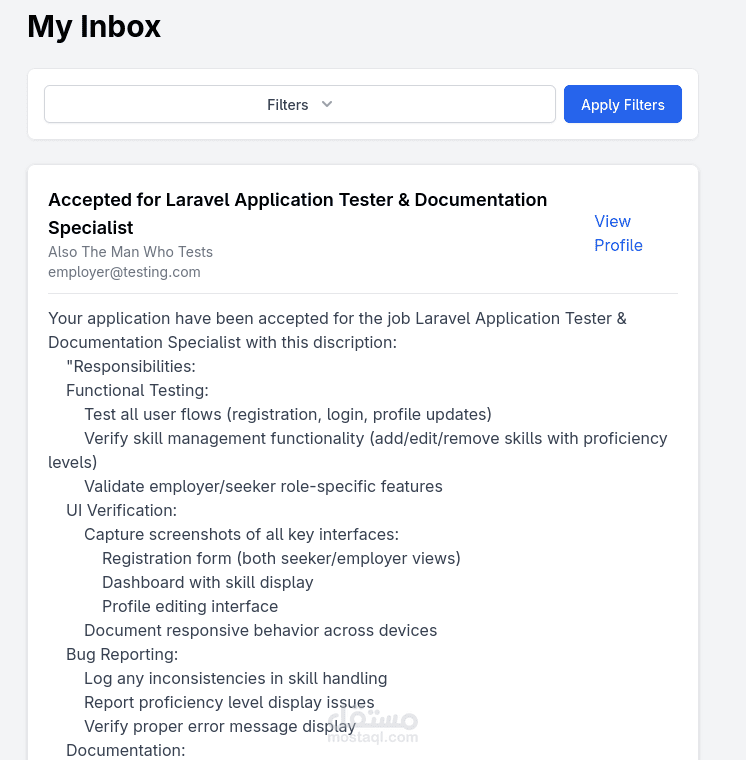Open the Filters dropdown

coord(299,104)
